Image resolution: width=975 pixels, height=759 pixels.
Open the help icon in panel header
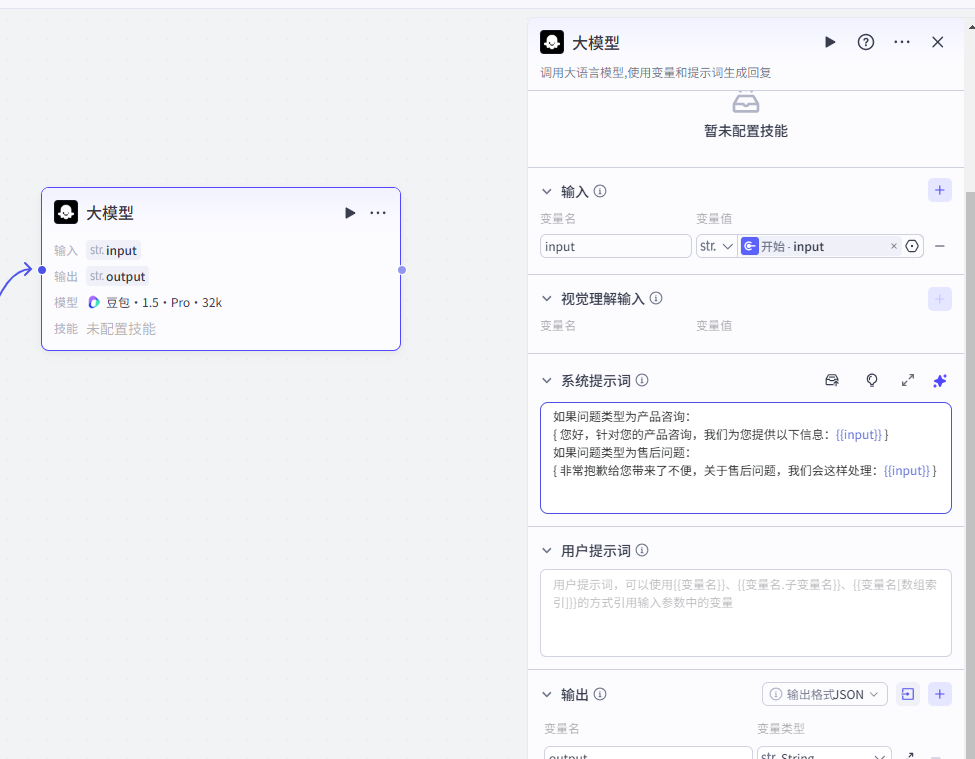pos(866,42)
